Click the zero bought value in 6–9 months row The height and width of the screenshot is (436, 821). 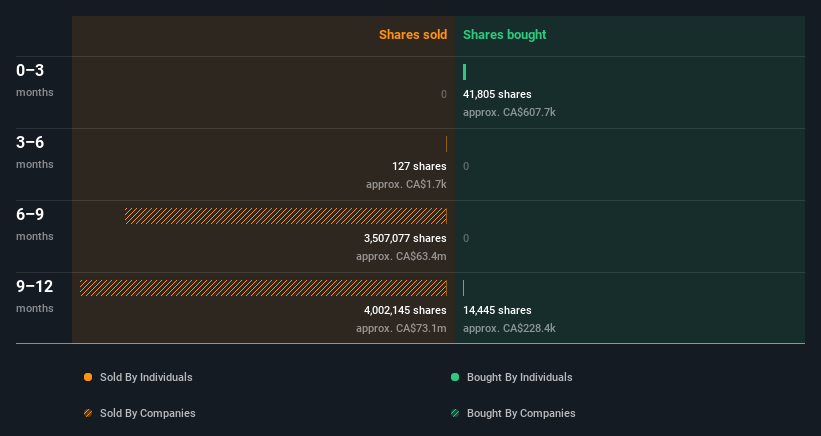point(466,238)
